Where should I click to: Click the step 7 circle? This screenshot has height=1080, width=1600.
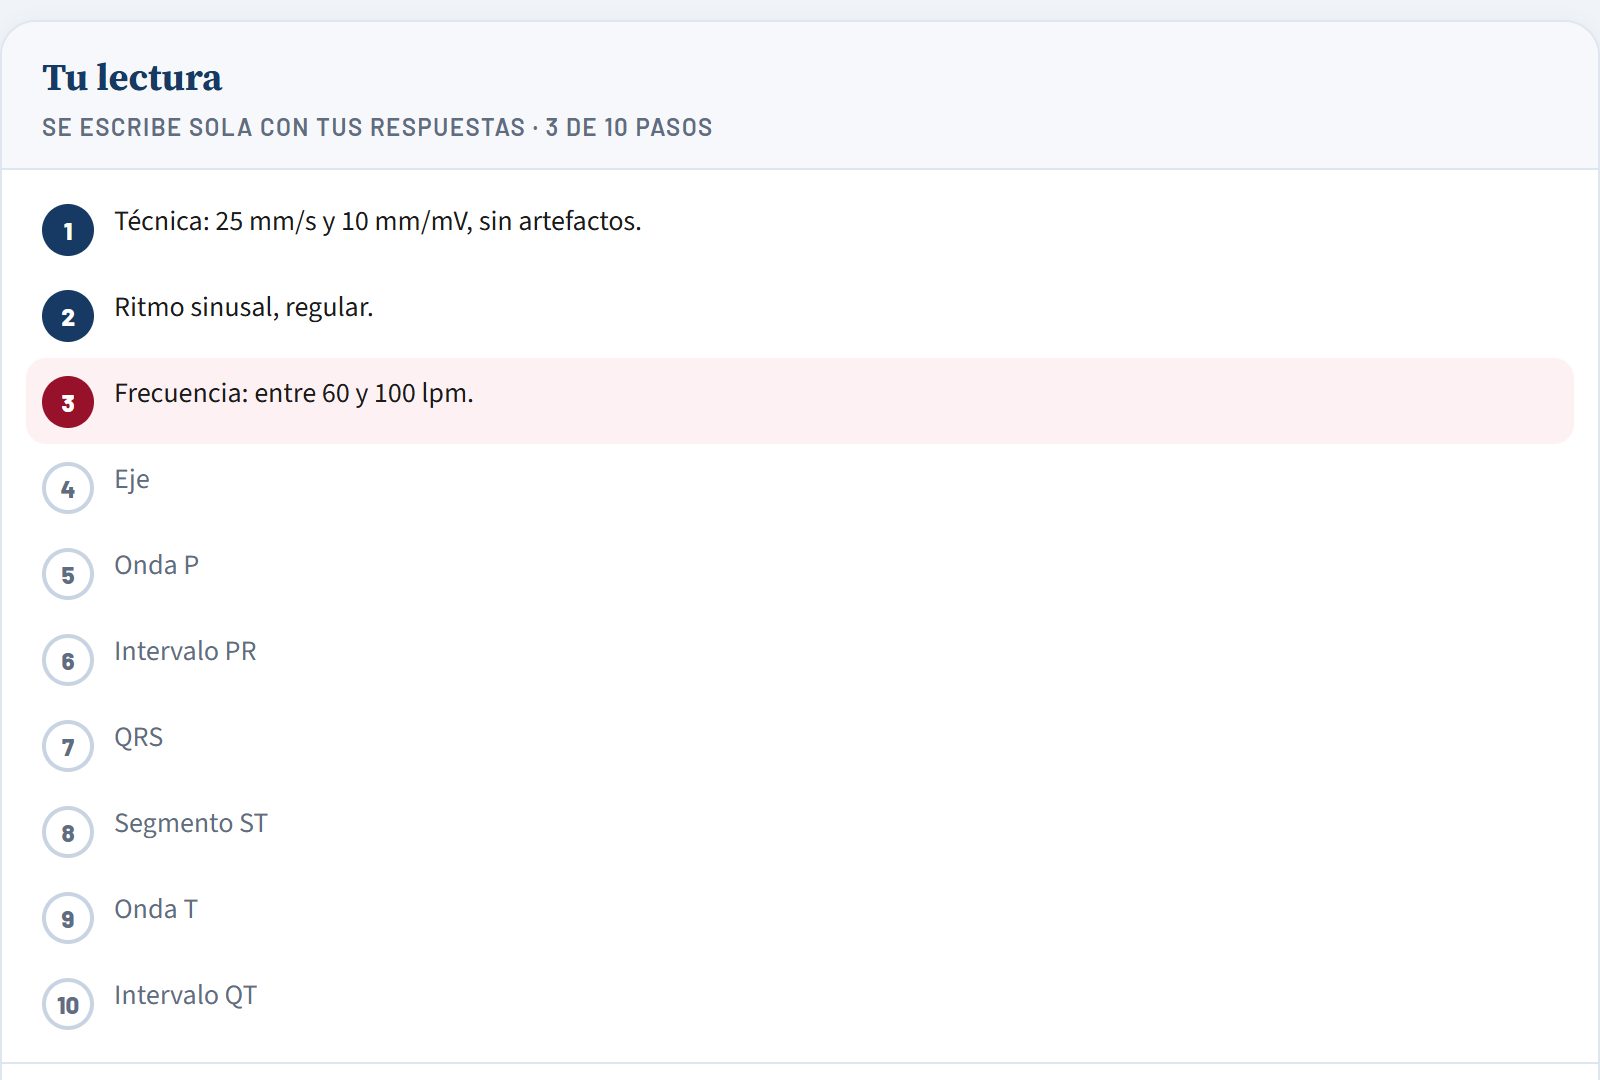point(68,746)
